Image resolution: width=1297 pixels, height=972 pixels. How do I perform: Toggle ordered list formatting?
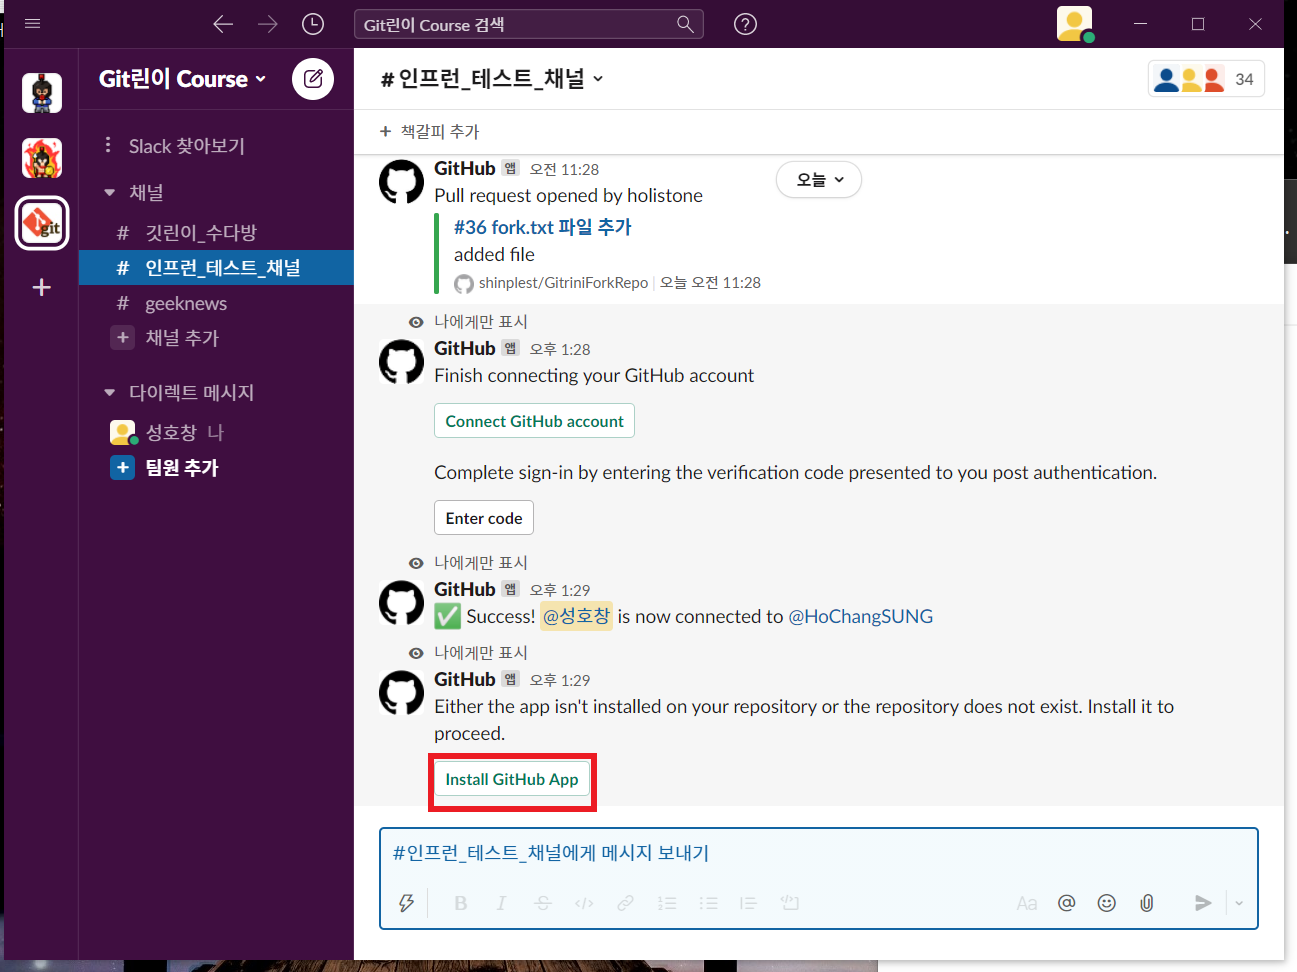(667, 903)
